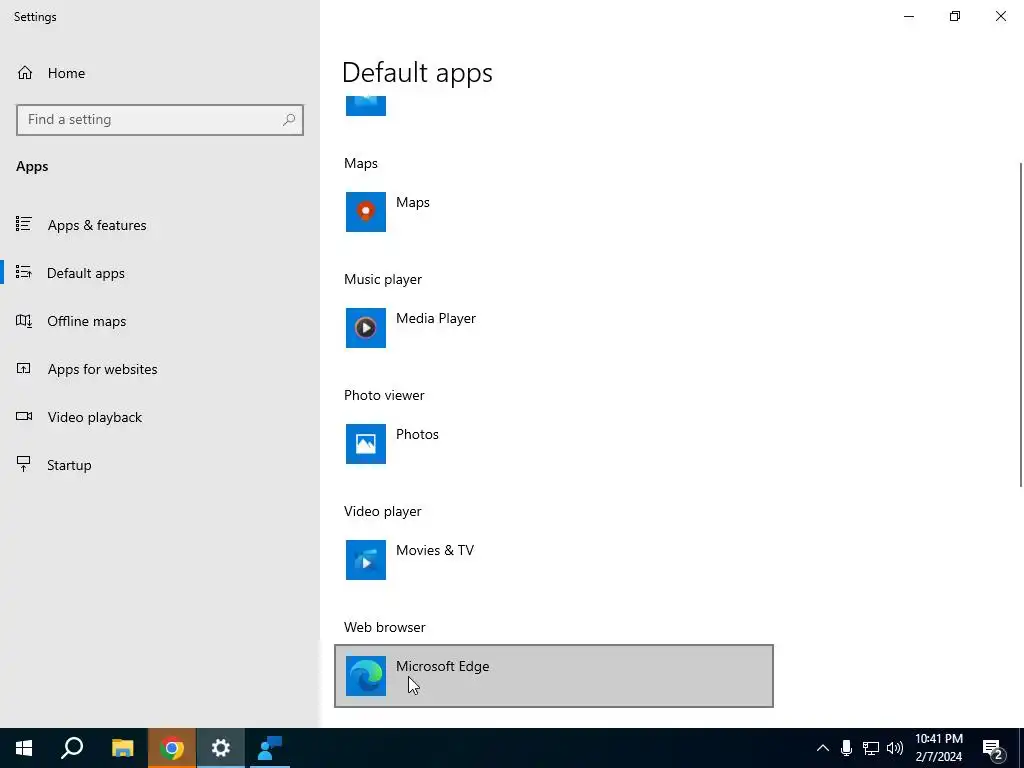Focus the Find a setting search box
Screen dimensions: 1024x768
[160, 120]
